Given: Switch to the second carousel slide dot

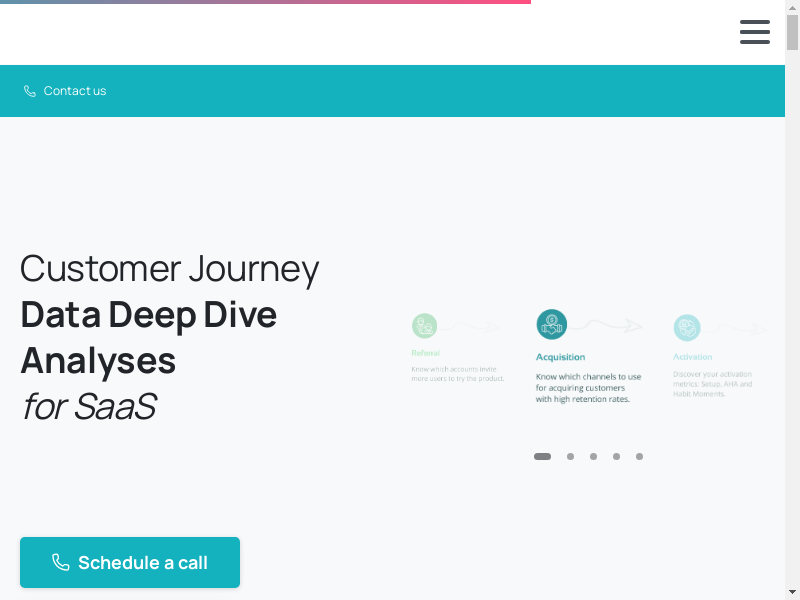Looking at the screenshot, I should [x=570, y=456].
